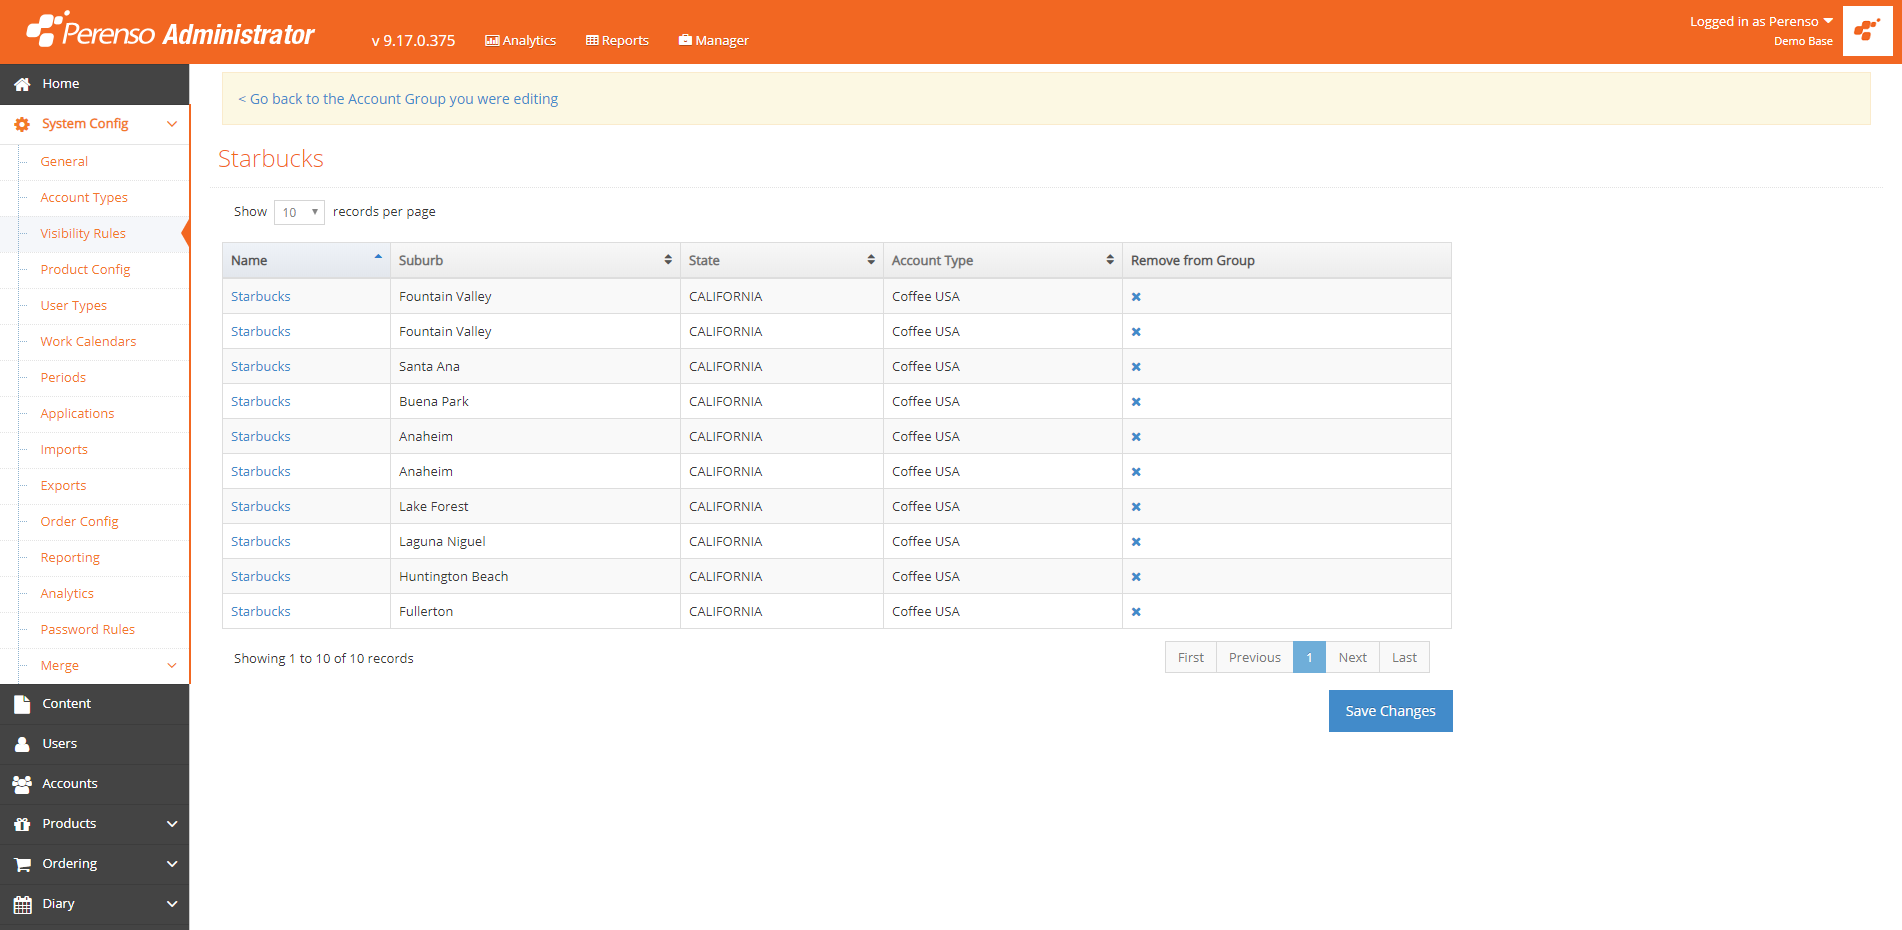Select page 1 in pagination
The image size is (1902, 930).
pyautogui.click(x=1309, y=658)
